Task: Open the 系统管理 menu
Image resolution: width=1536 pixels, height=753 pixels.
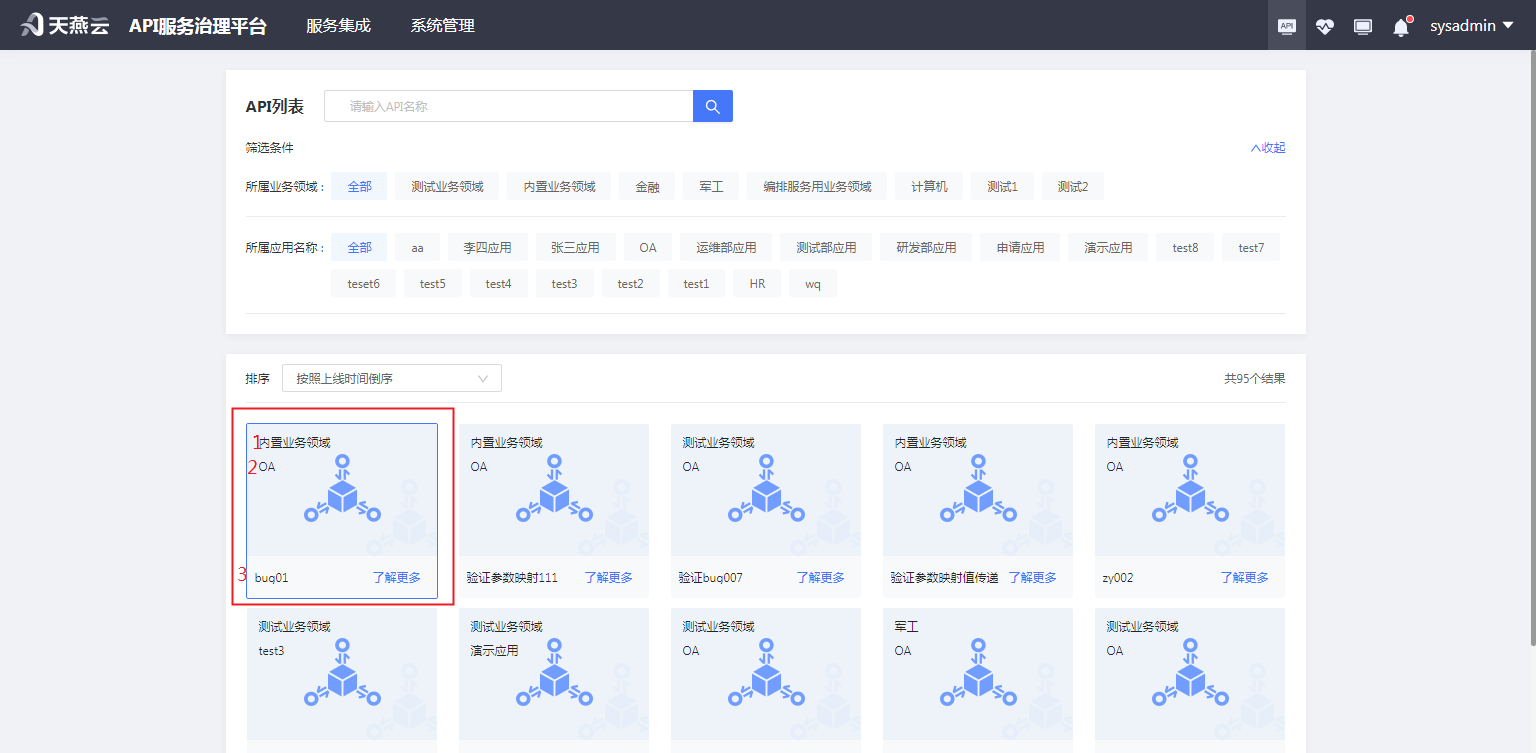Action: point(442,25)
